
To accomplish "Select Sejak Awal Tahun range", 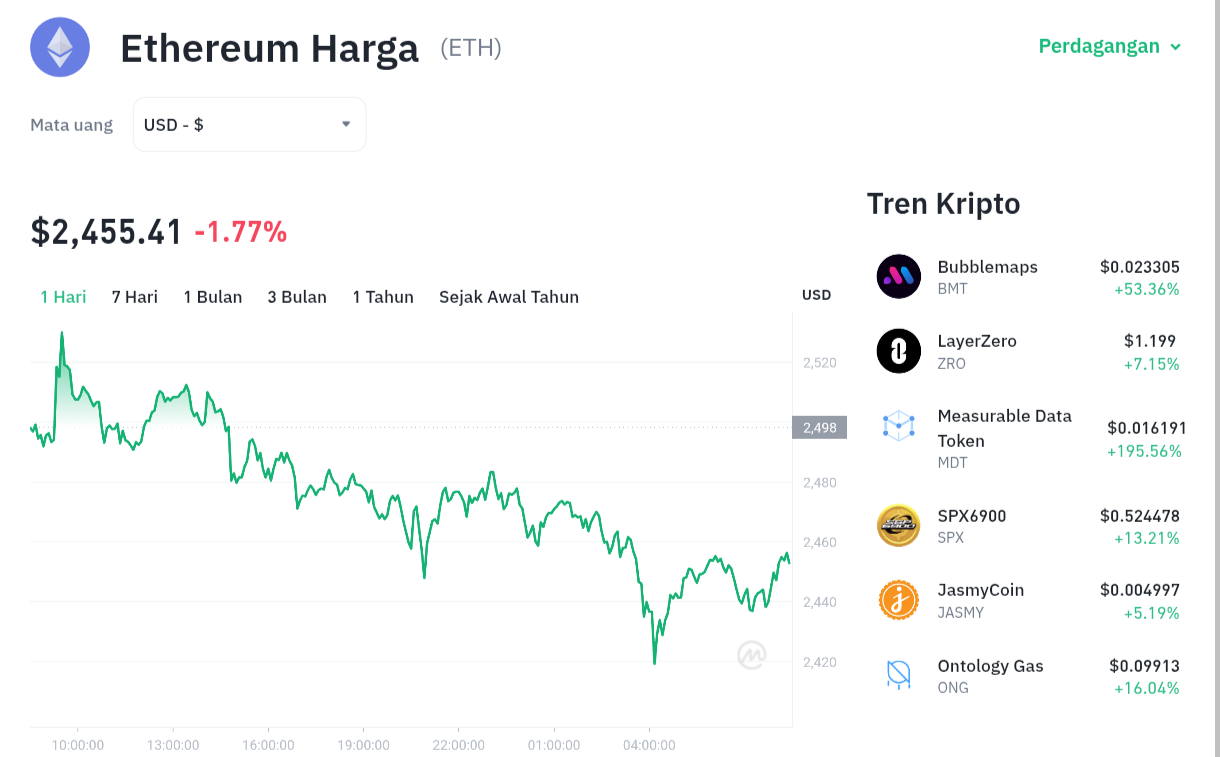I will coord(509,297).
